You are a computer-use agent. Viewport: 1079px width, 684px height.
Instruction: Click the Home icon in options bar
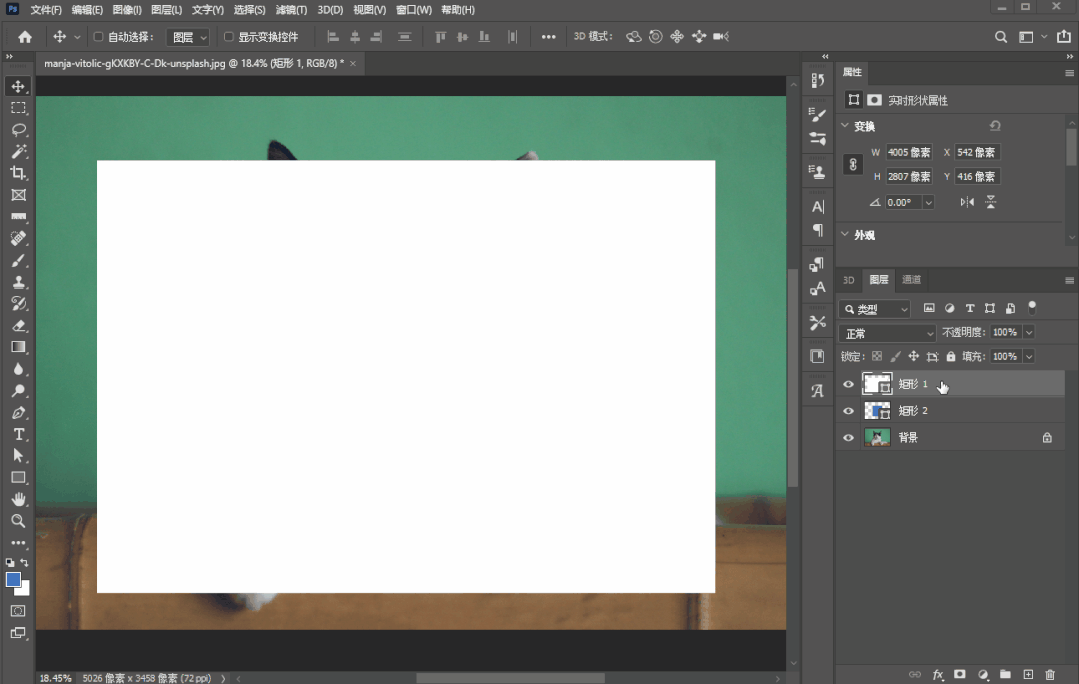(25, 37)
